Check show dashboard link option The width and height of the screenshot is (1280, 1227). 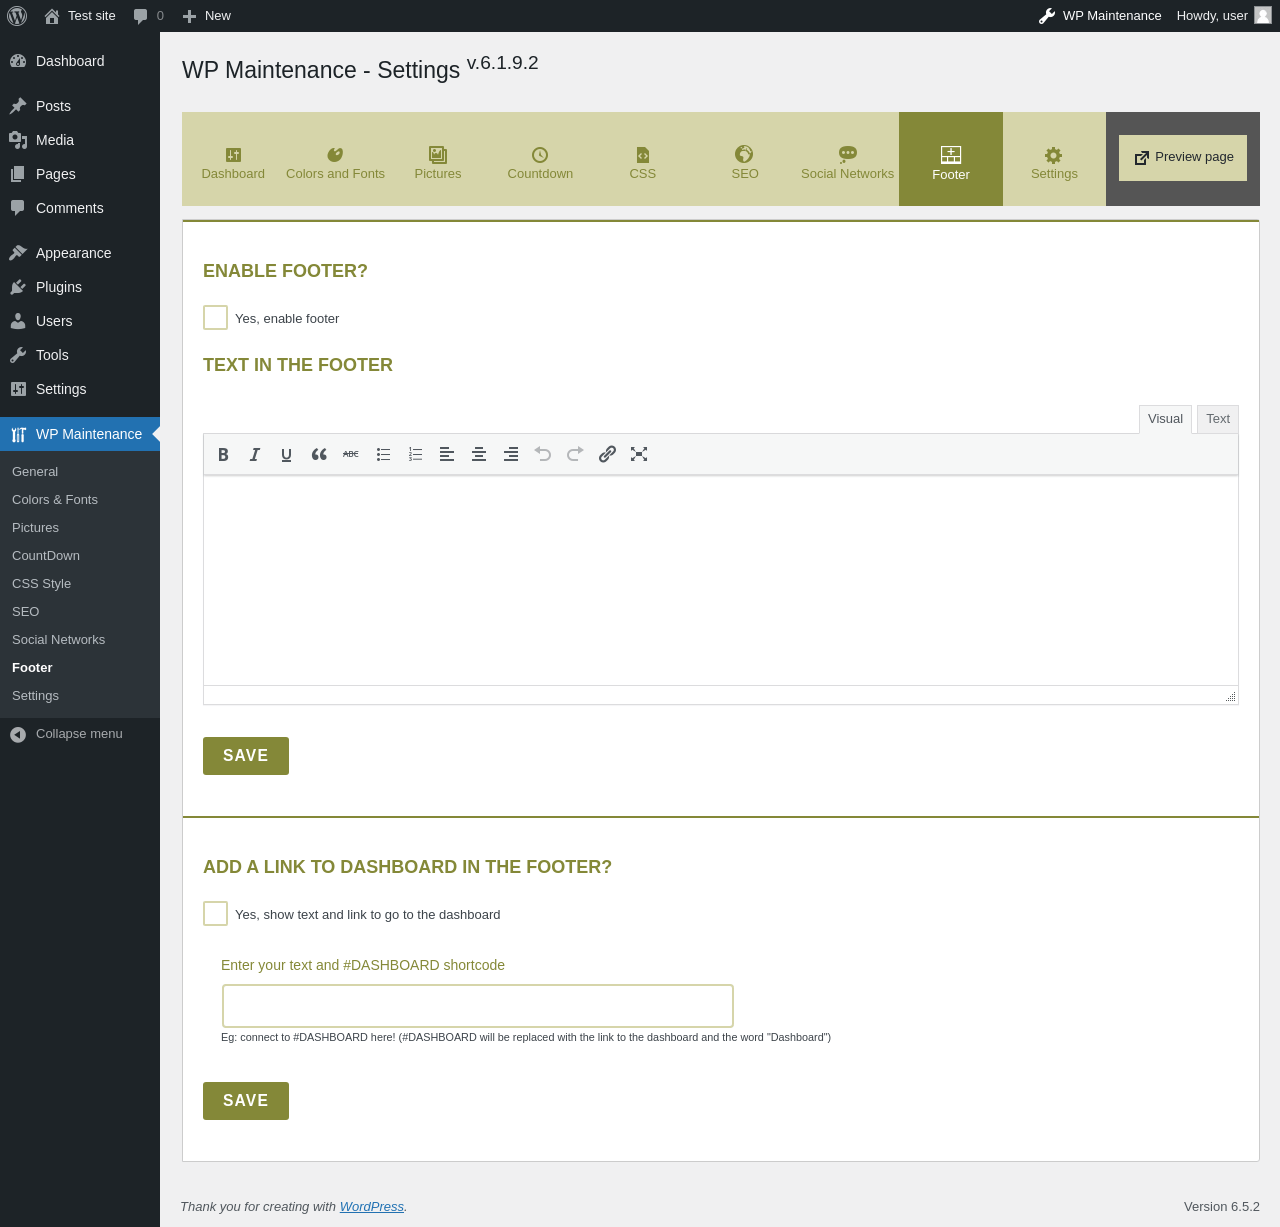[x=215, y=913]
